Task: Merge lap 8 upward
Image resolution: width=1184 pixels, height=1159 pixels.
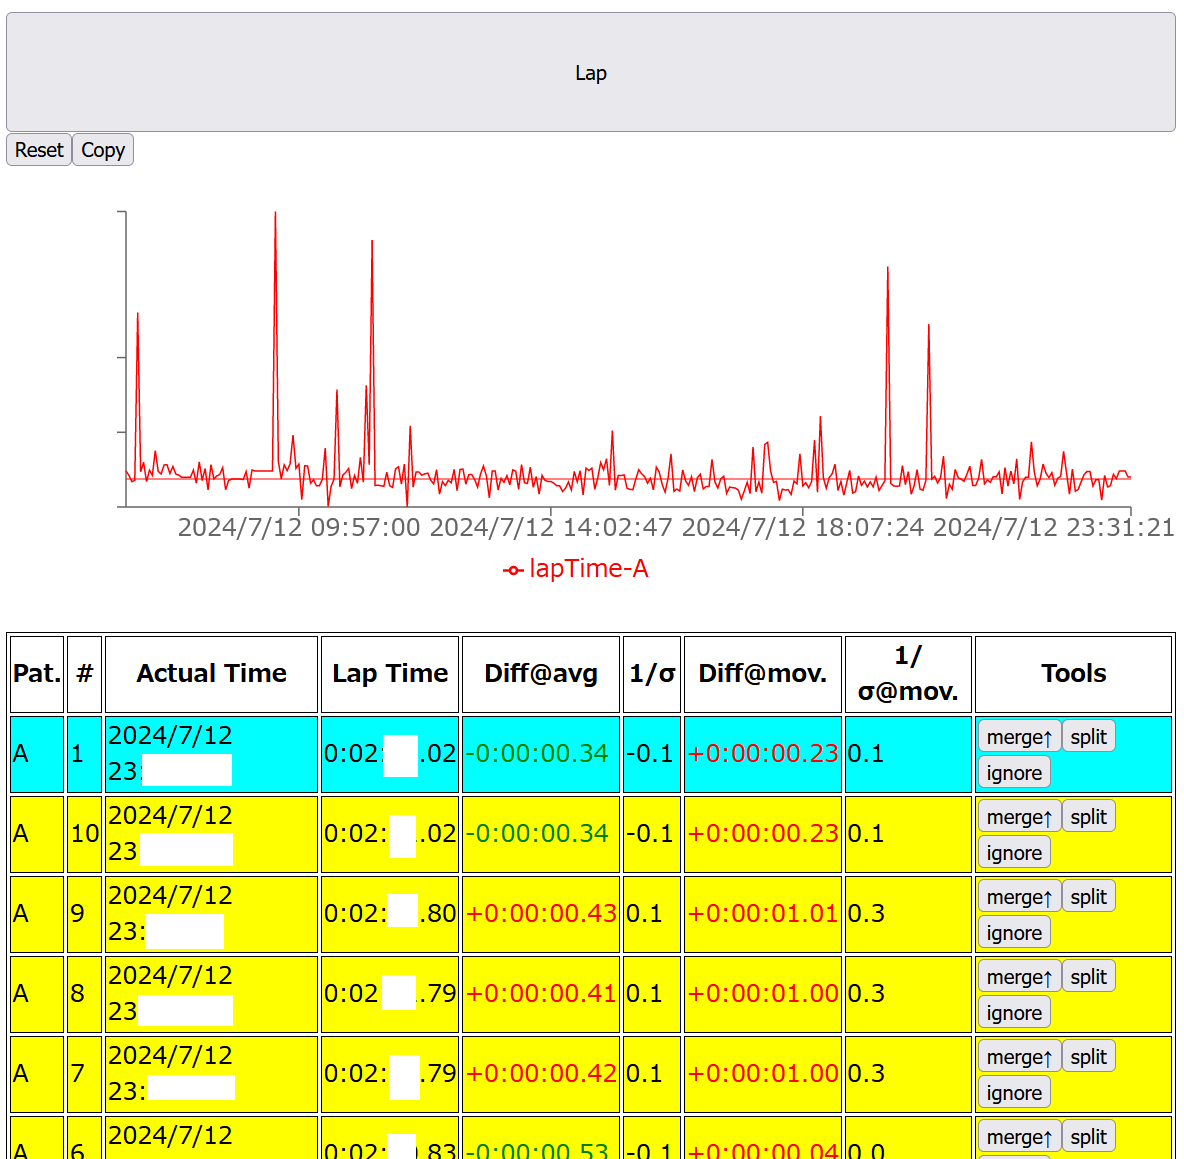Action: pos(1018,977)
